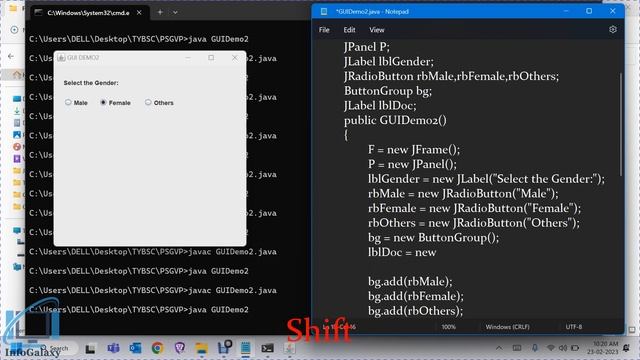
Task: Show hidden system tray icons chevron
Action: click(x=499, y=348)
